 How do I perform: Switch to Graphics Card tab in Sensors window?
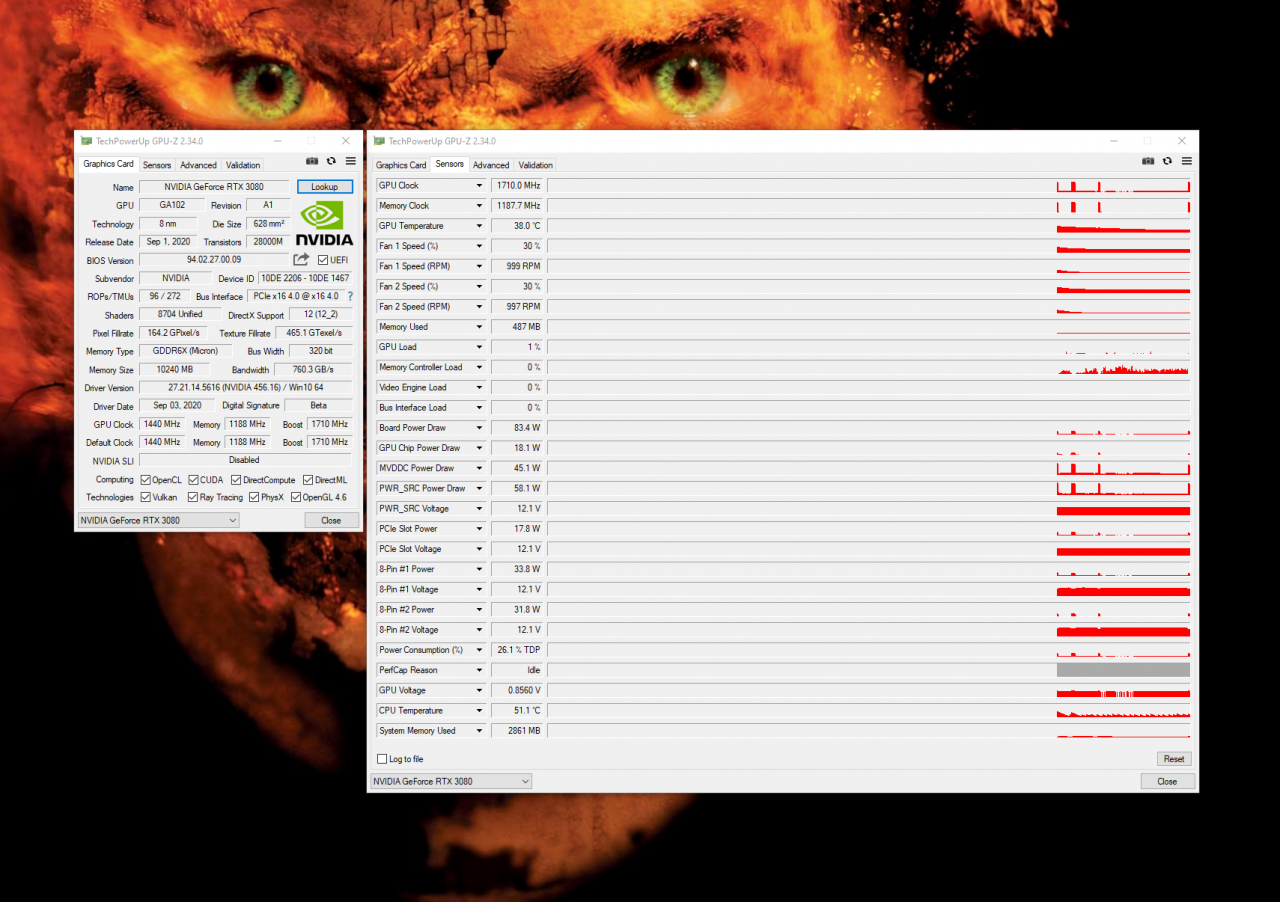point(401,165)
